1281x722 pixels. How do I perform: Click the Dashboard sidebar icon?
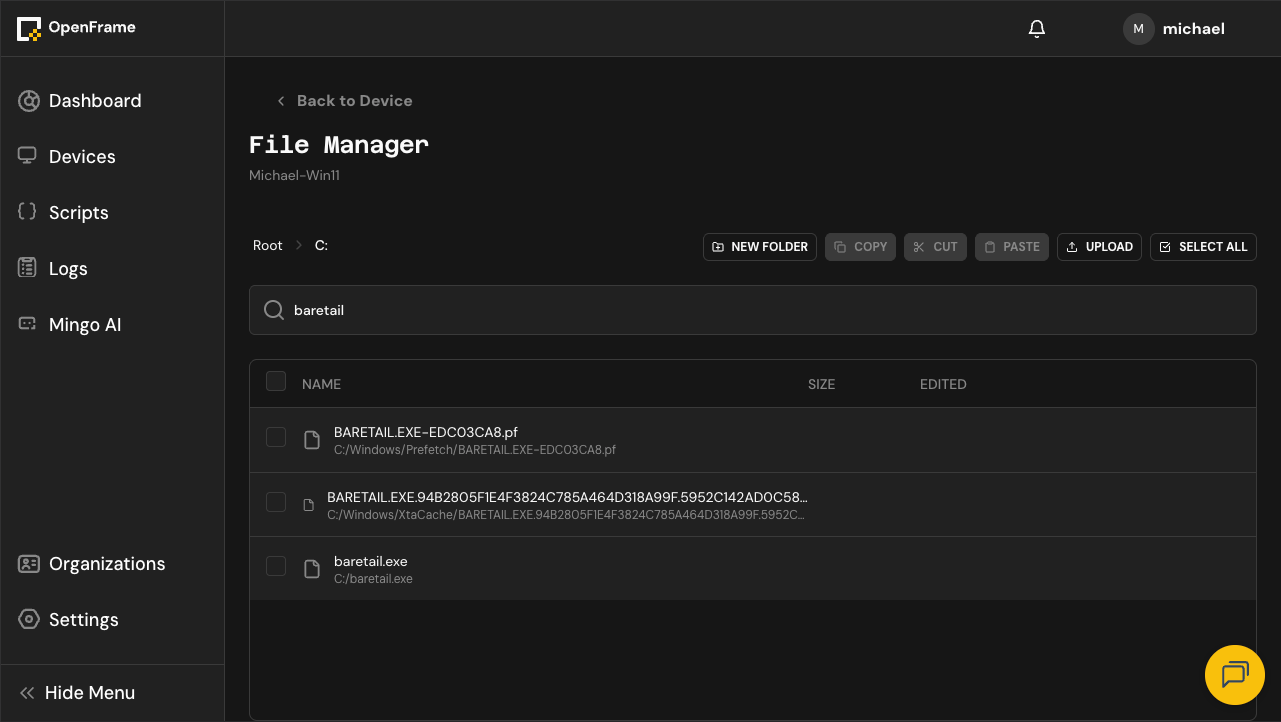[29, 101]
